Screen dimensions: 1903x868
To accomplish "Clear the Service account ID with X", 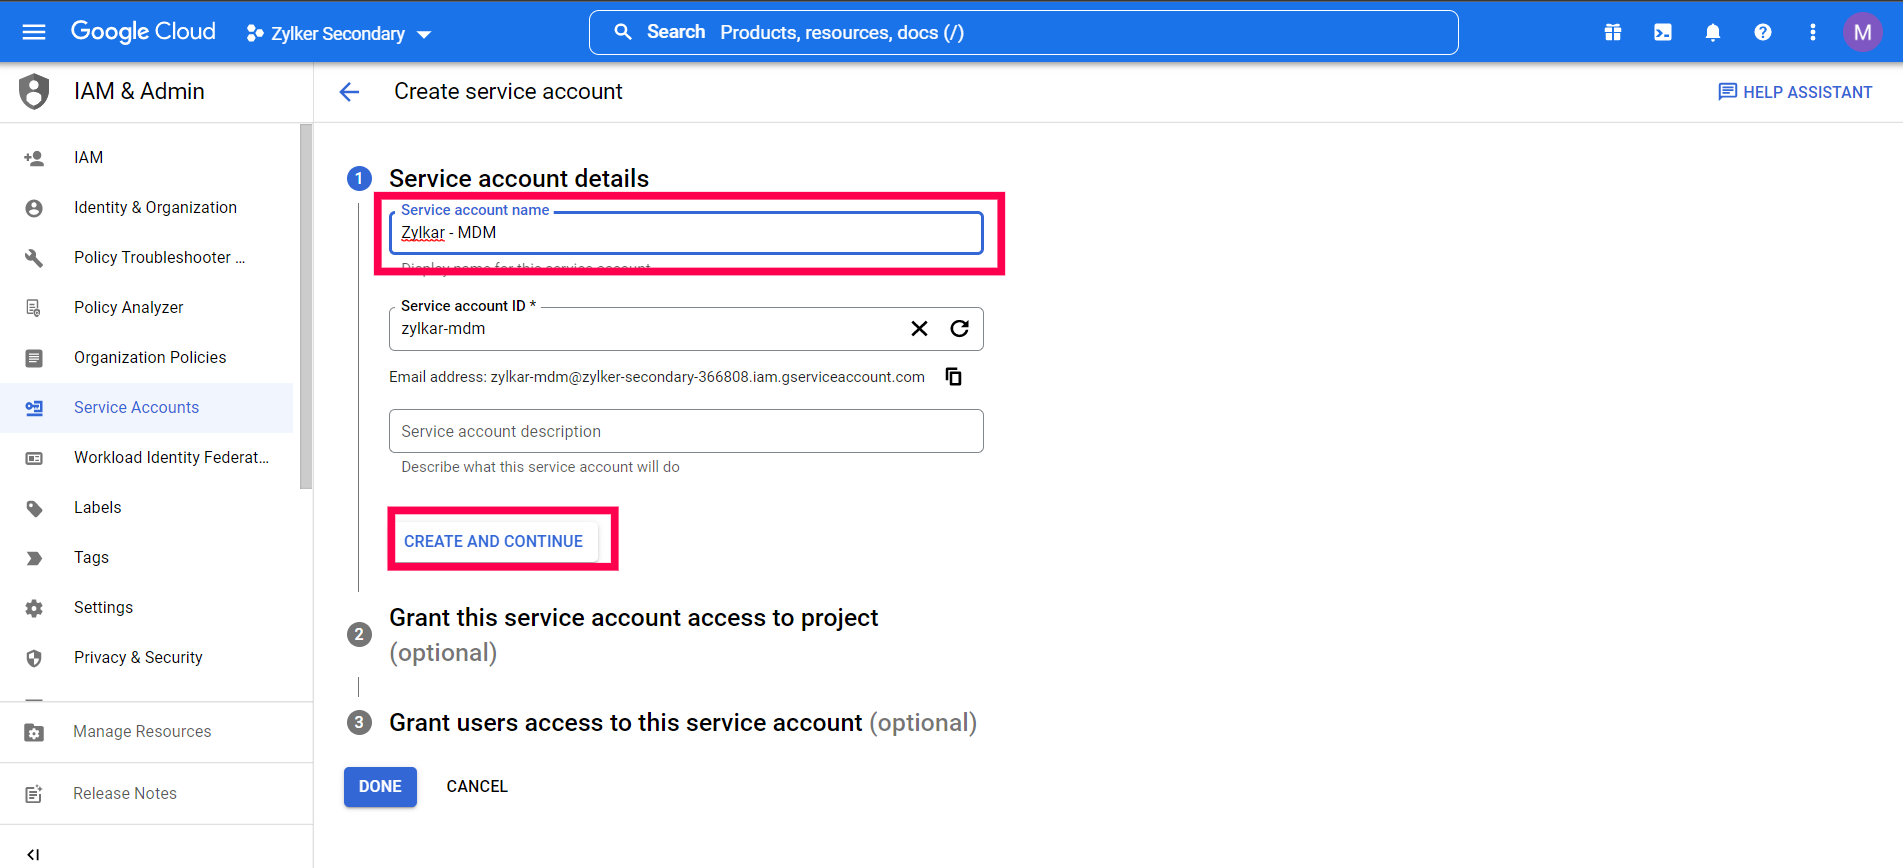I will [919, 328].
